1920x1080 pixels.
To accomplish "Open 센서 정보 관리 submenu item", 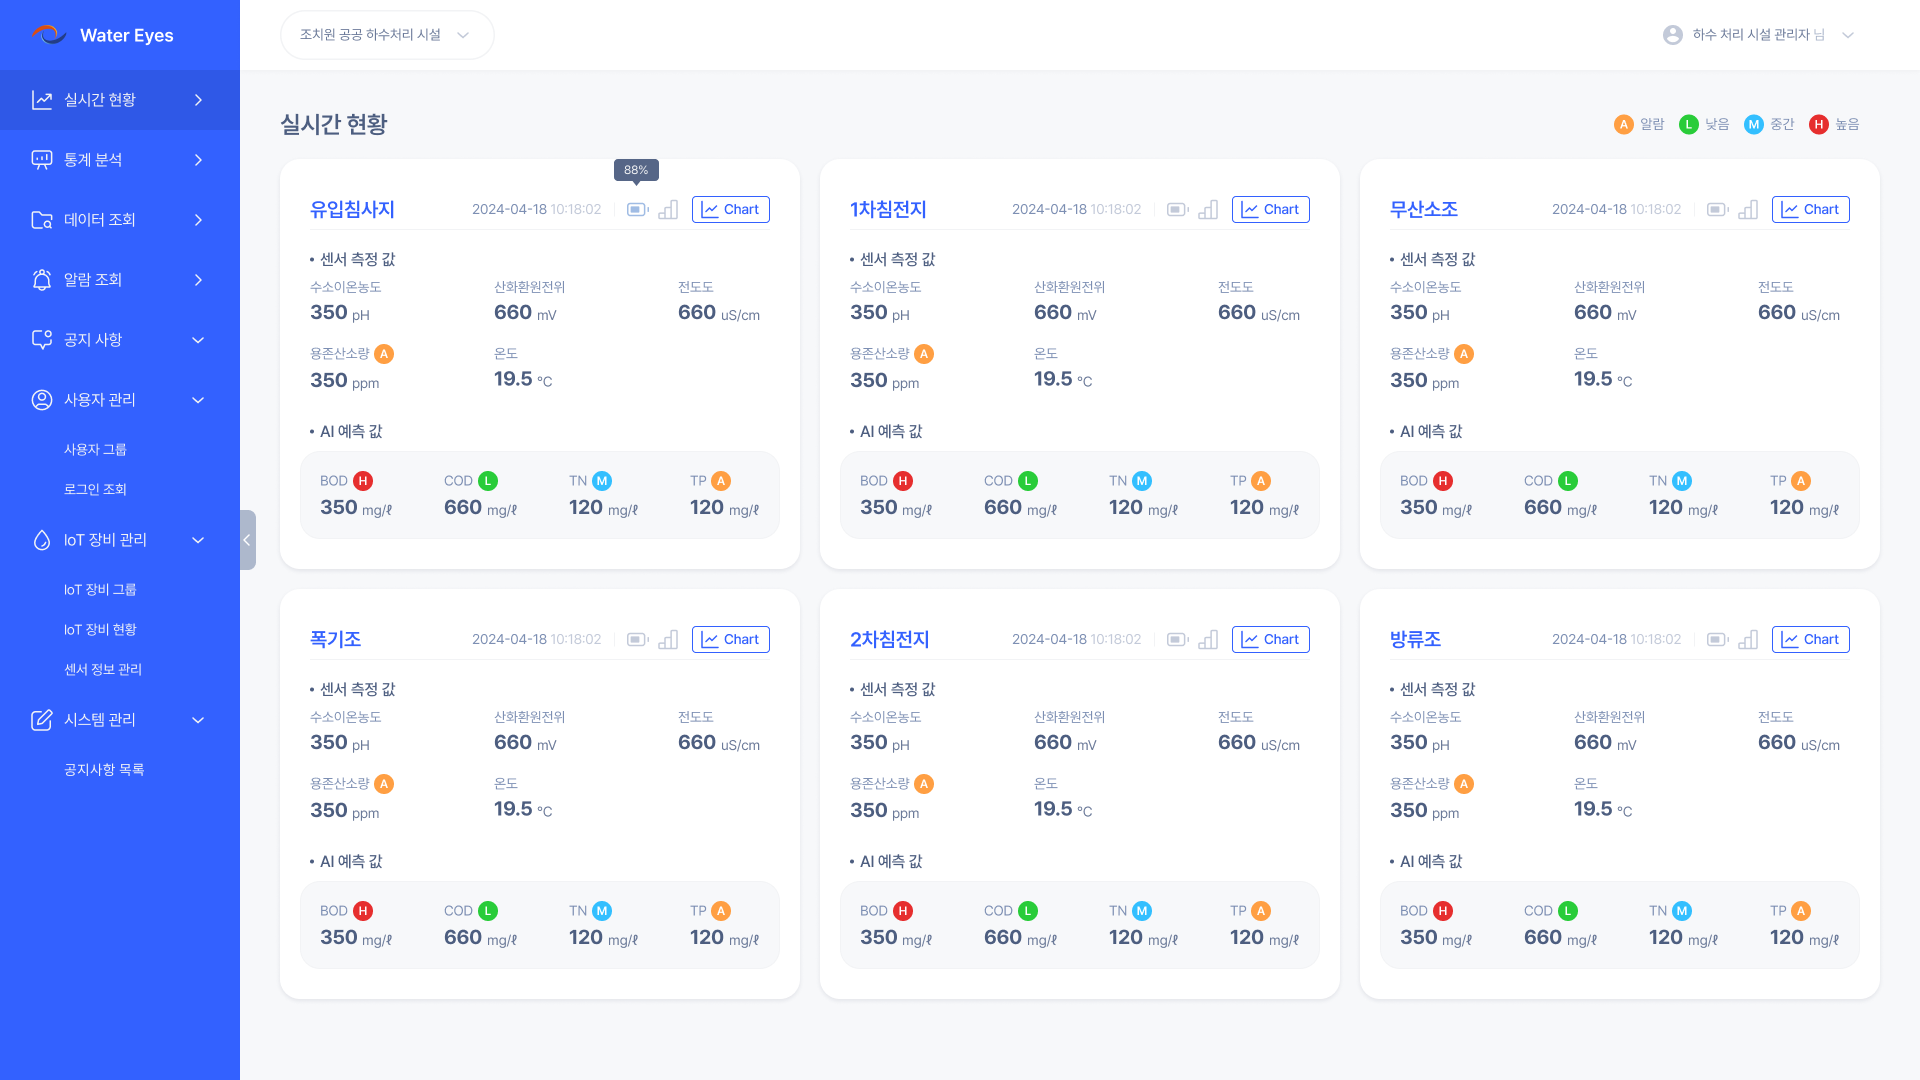I will pos(103,670).
